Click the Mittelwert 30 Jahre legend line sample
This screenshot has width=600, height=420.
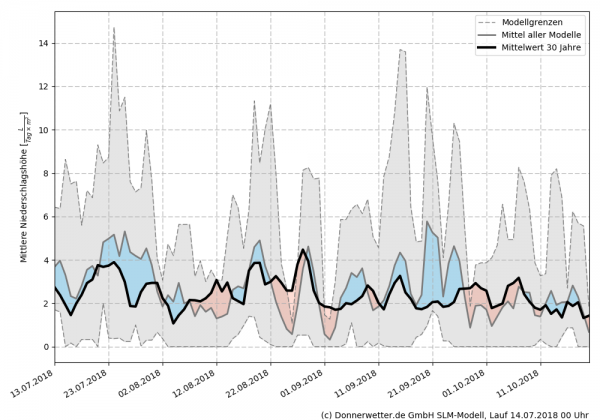coord(489,45)
